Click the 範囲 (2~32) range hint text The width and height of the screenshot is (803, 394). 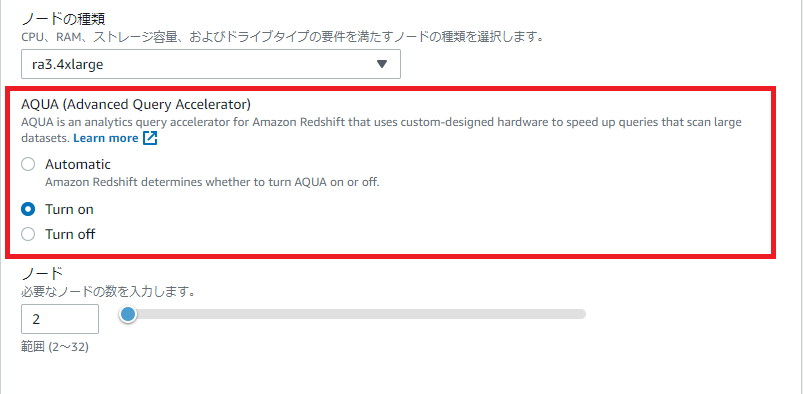pos(55,347)
